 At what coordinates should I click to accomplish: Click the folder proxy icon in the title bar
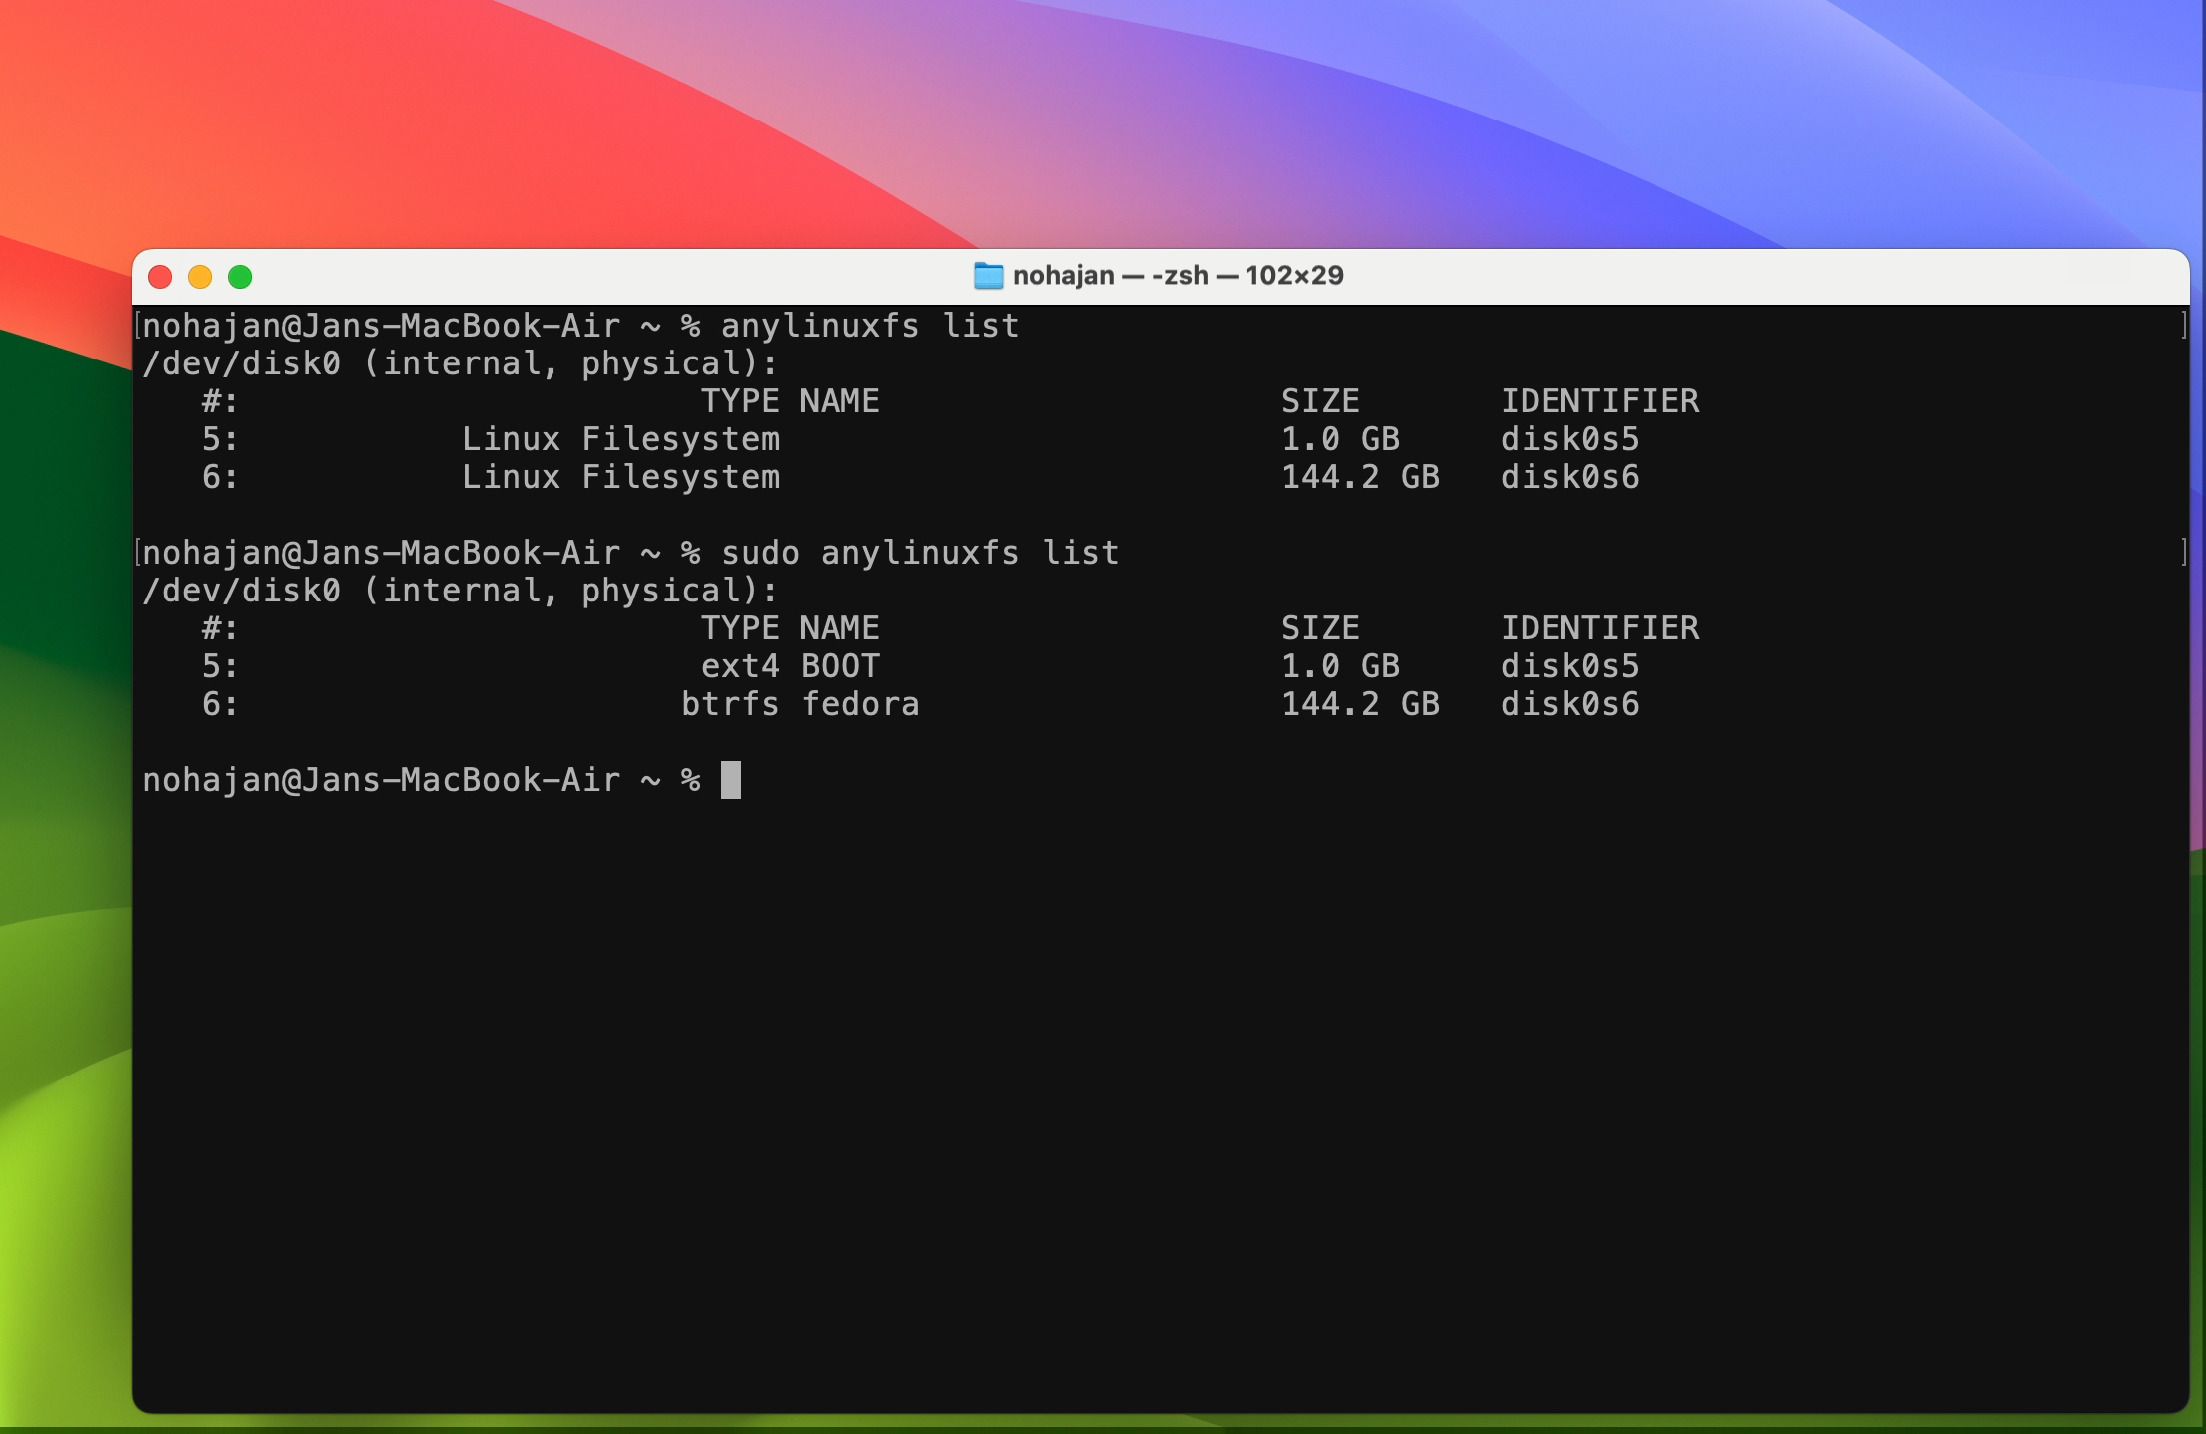988,276
